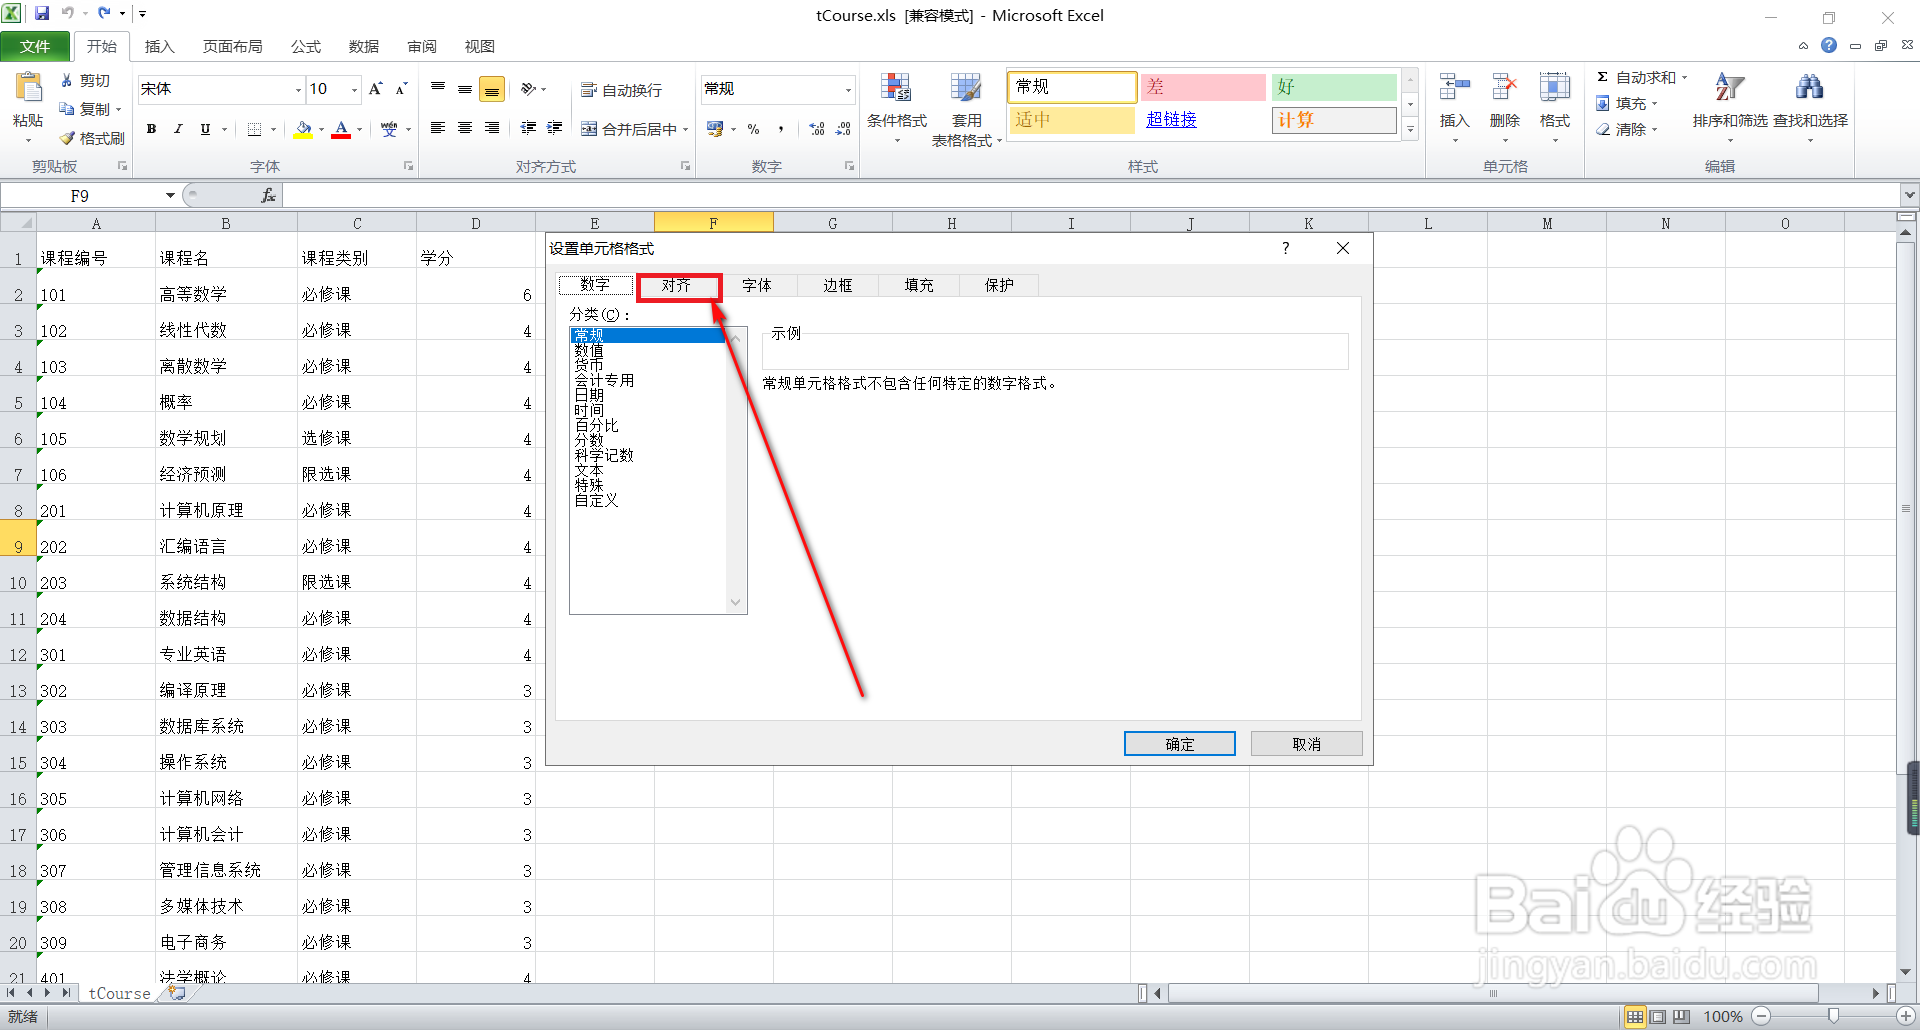Click the AutoSum (自动求和) sigma icon

(x=1602, y=77)
